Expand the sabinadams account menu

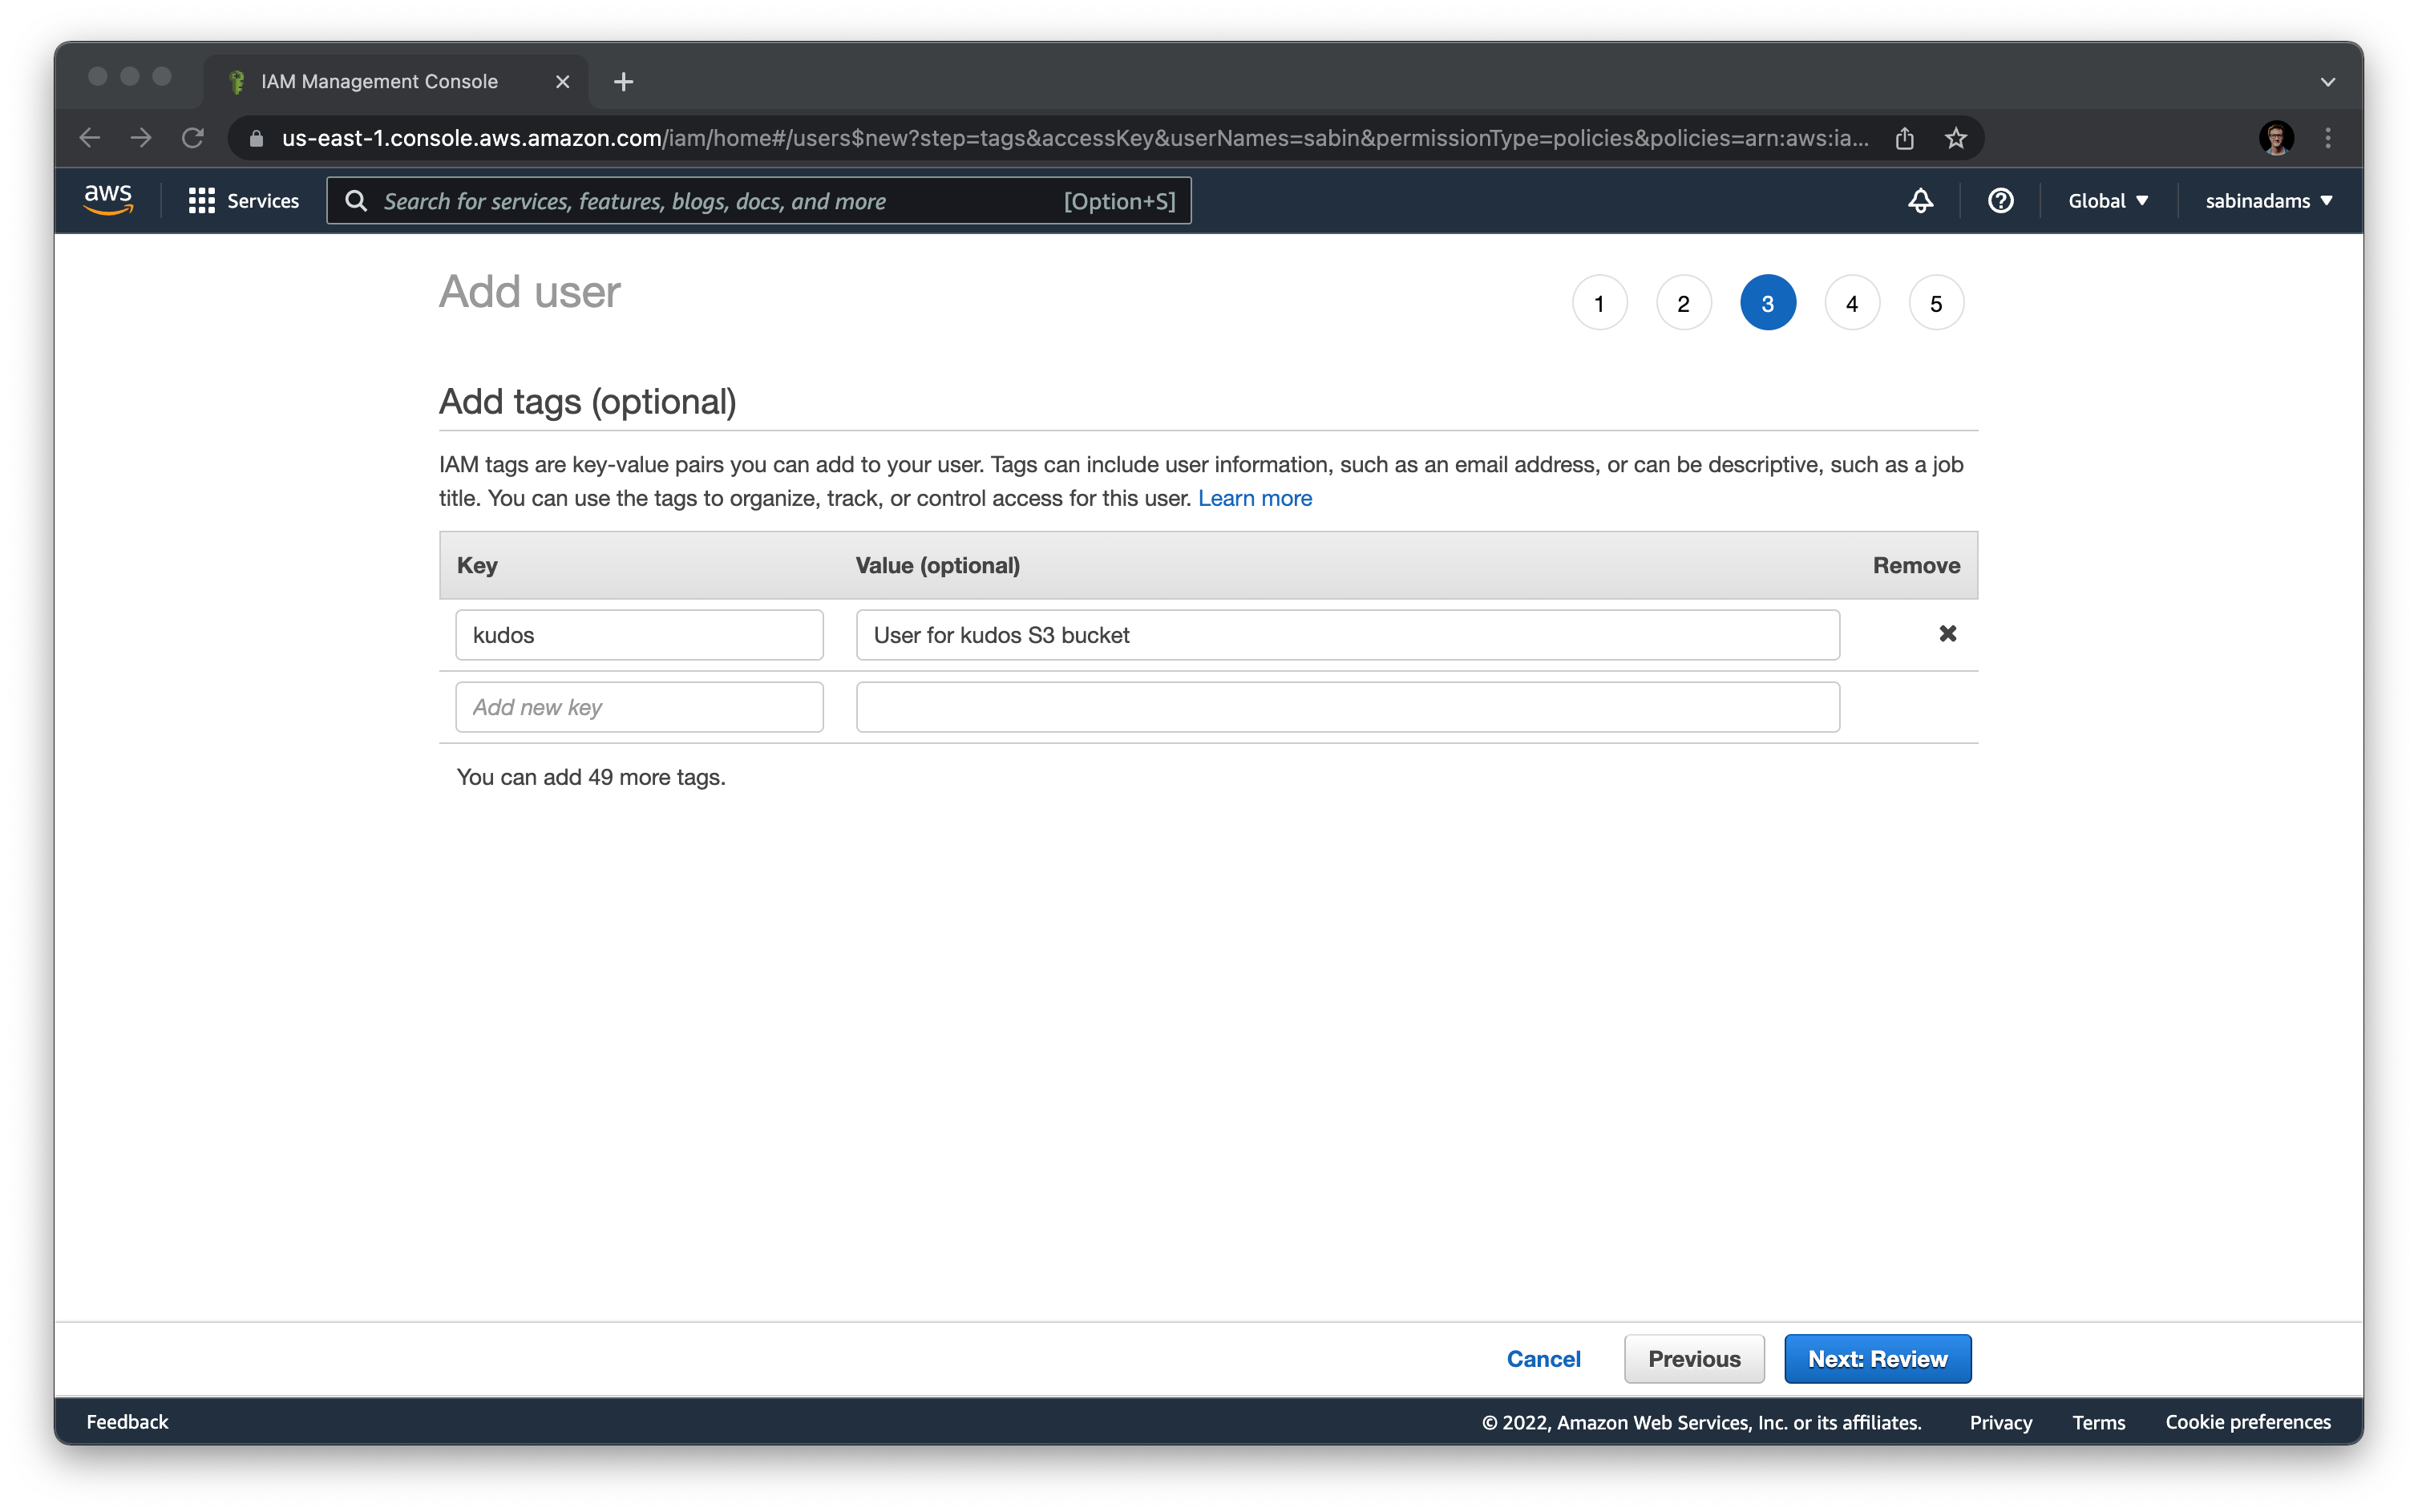pyautogui.click(x=2268, y=201)
